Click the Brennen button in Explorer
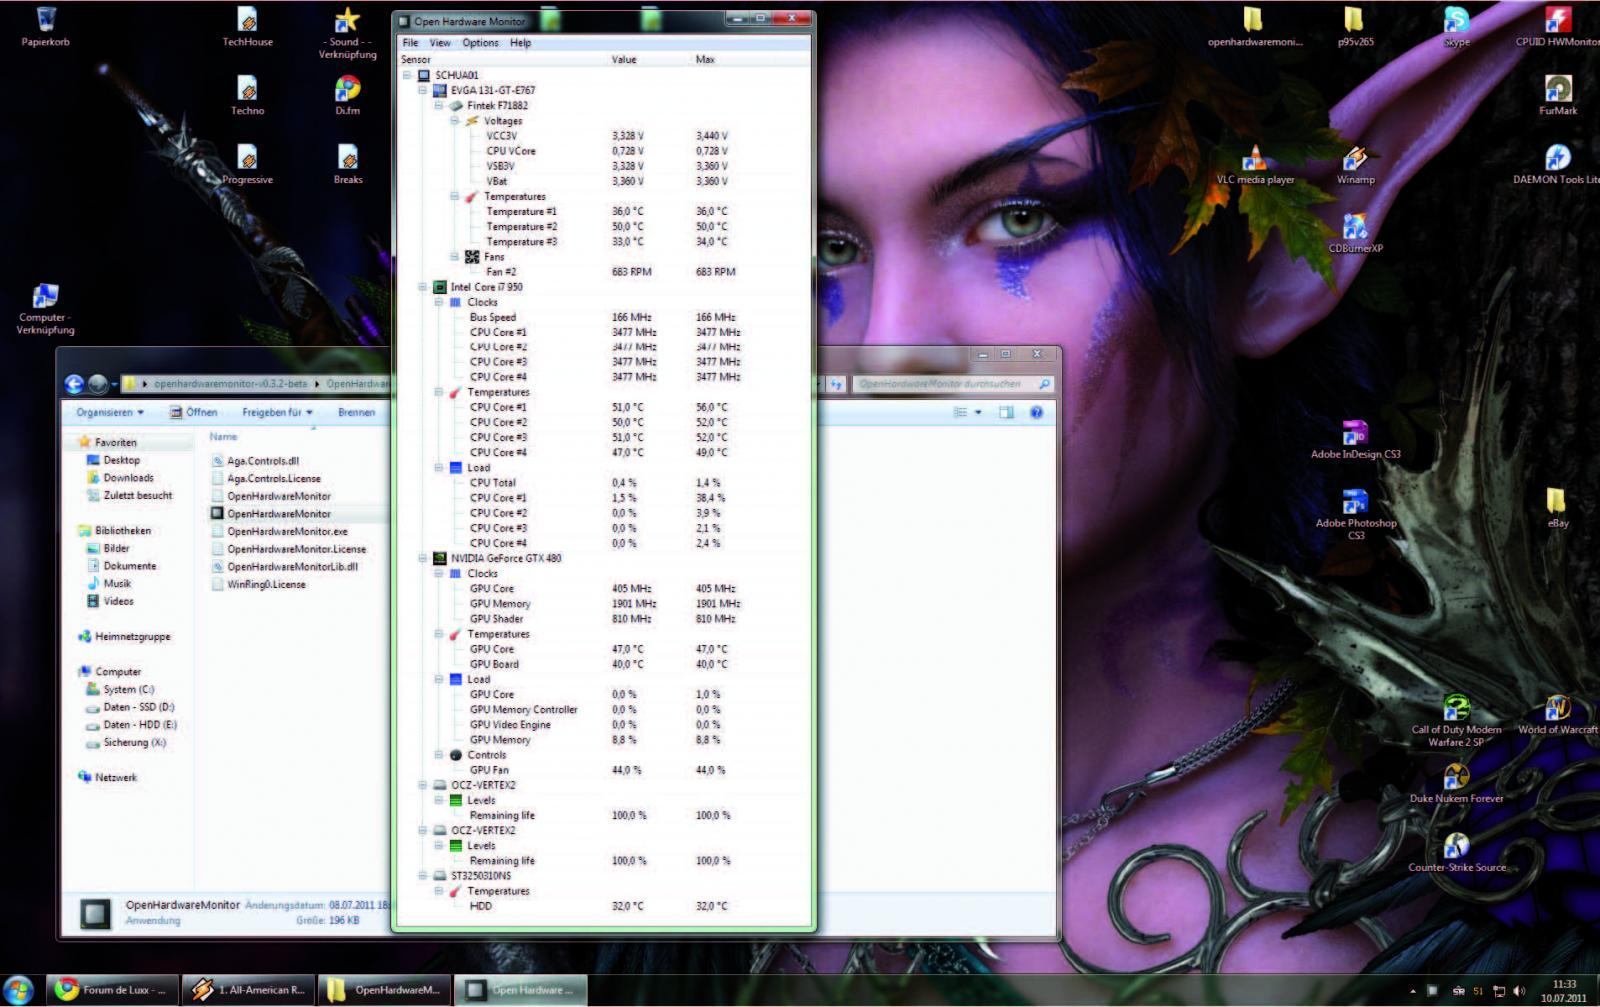The image size is (1600, 1007). pyautogui.click(x=356, y=412)
